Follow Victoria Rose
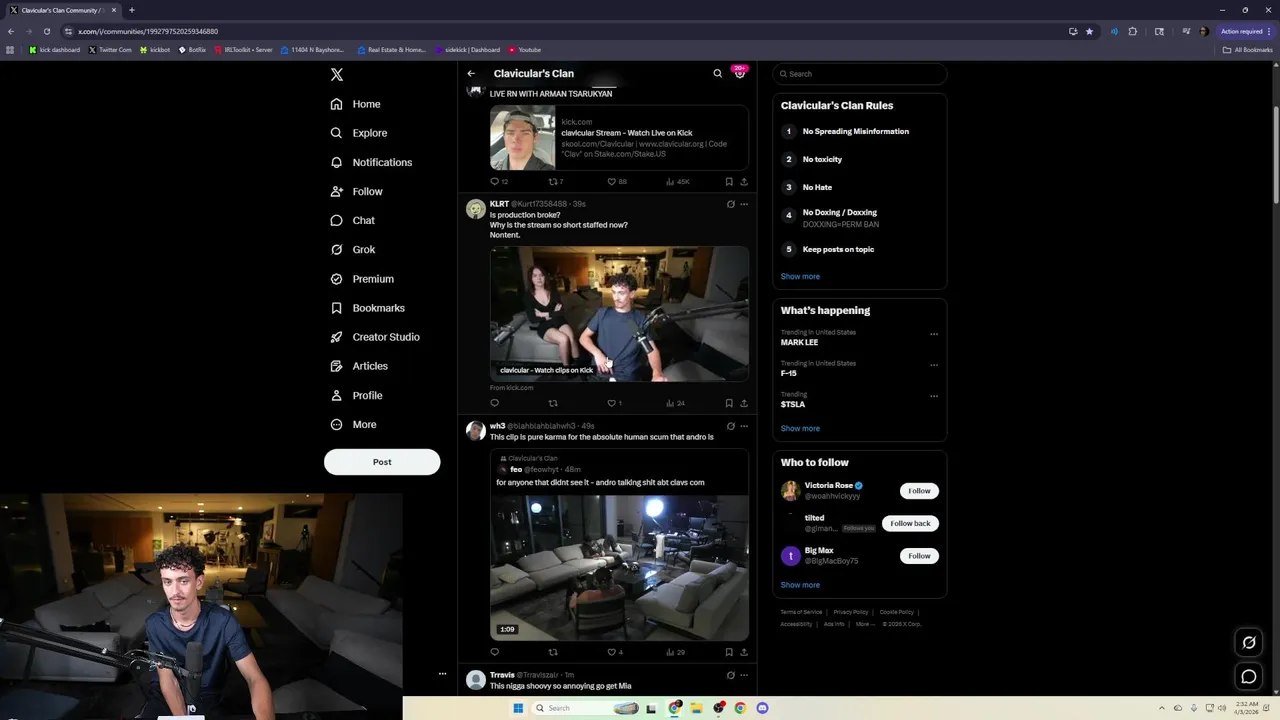Viewport: 1280px width, 720px height. [x=919, y=491]
